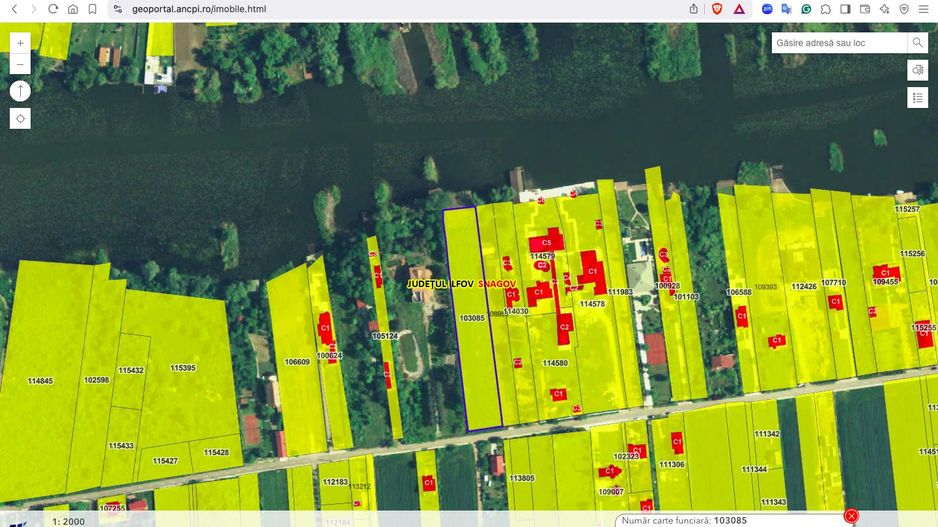Viewport: 938px width, 527px height.
Task: Open the legend list icon
Action: point(918,98)
